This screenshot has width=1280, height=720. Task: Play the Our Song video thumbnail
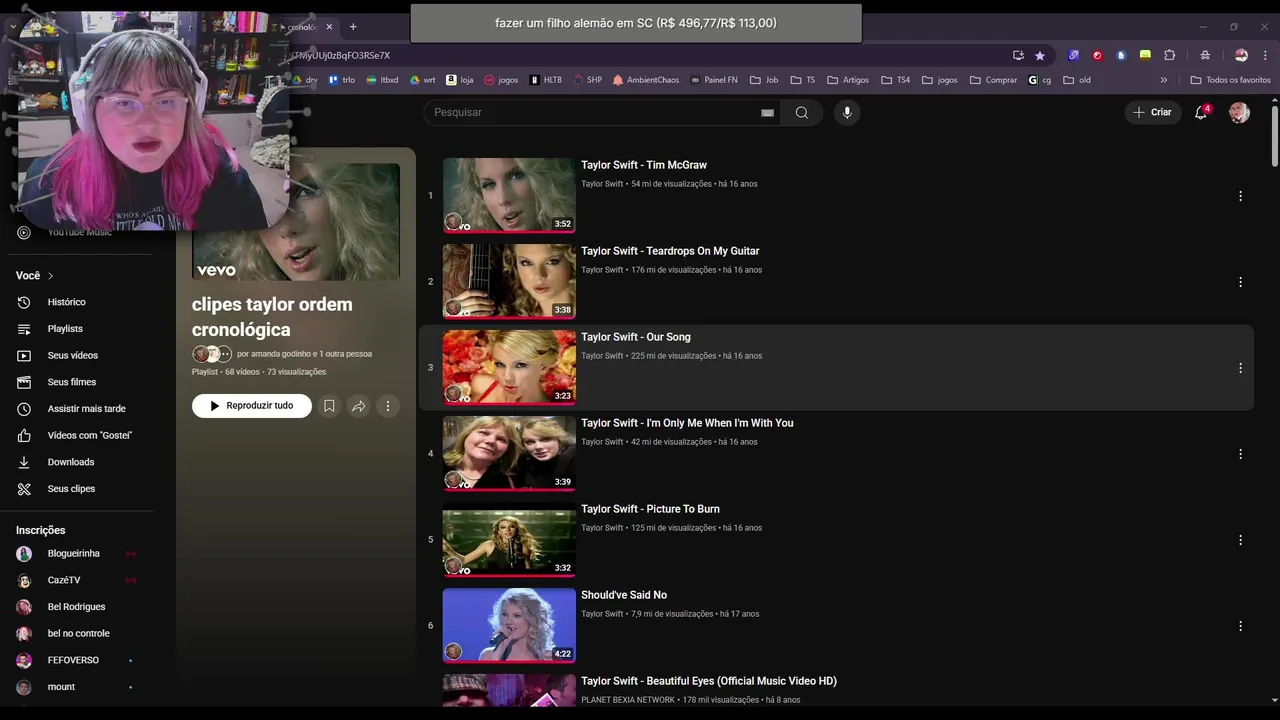point(509,367)
